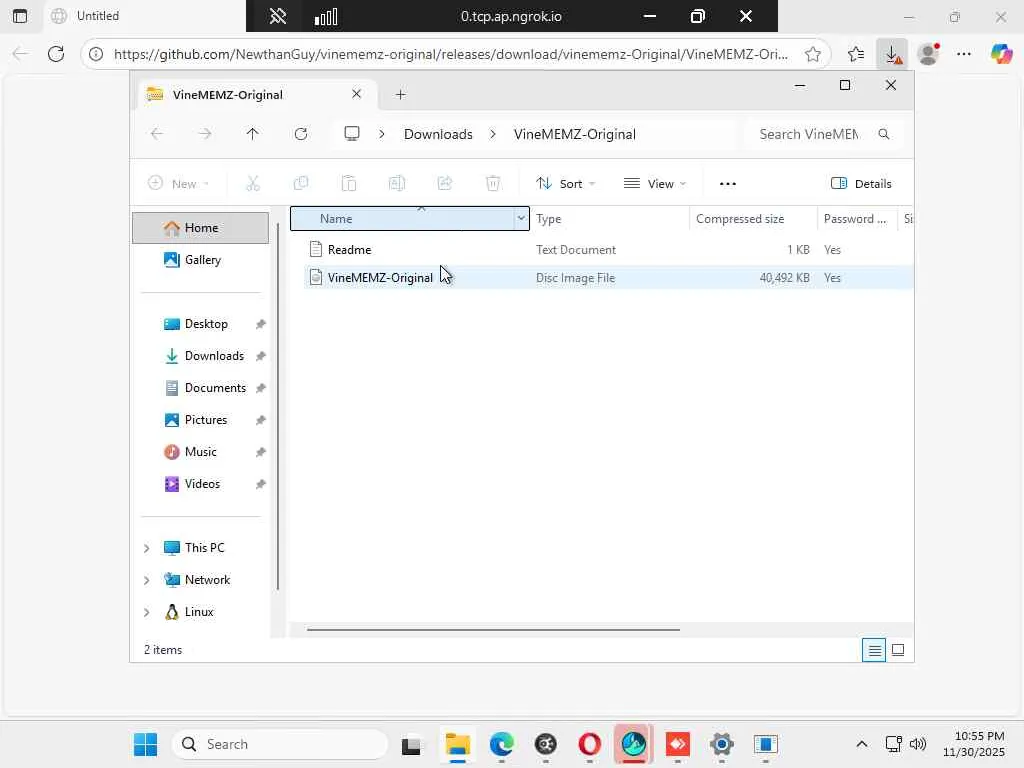Open the Copilot icon in browser
Viewport: 1024px width, 768px height.
[1001, 54]
